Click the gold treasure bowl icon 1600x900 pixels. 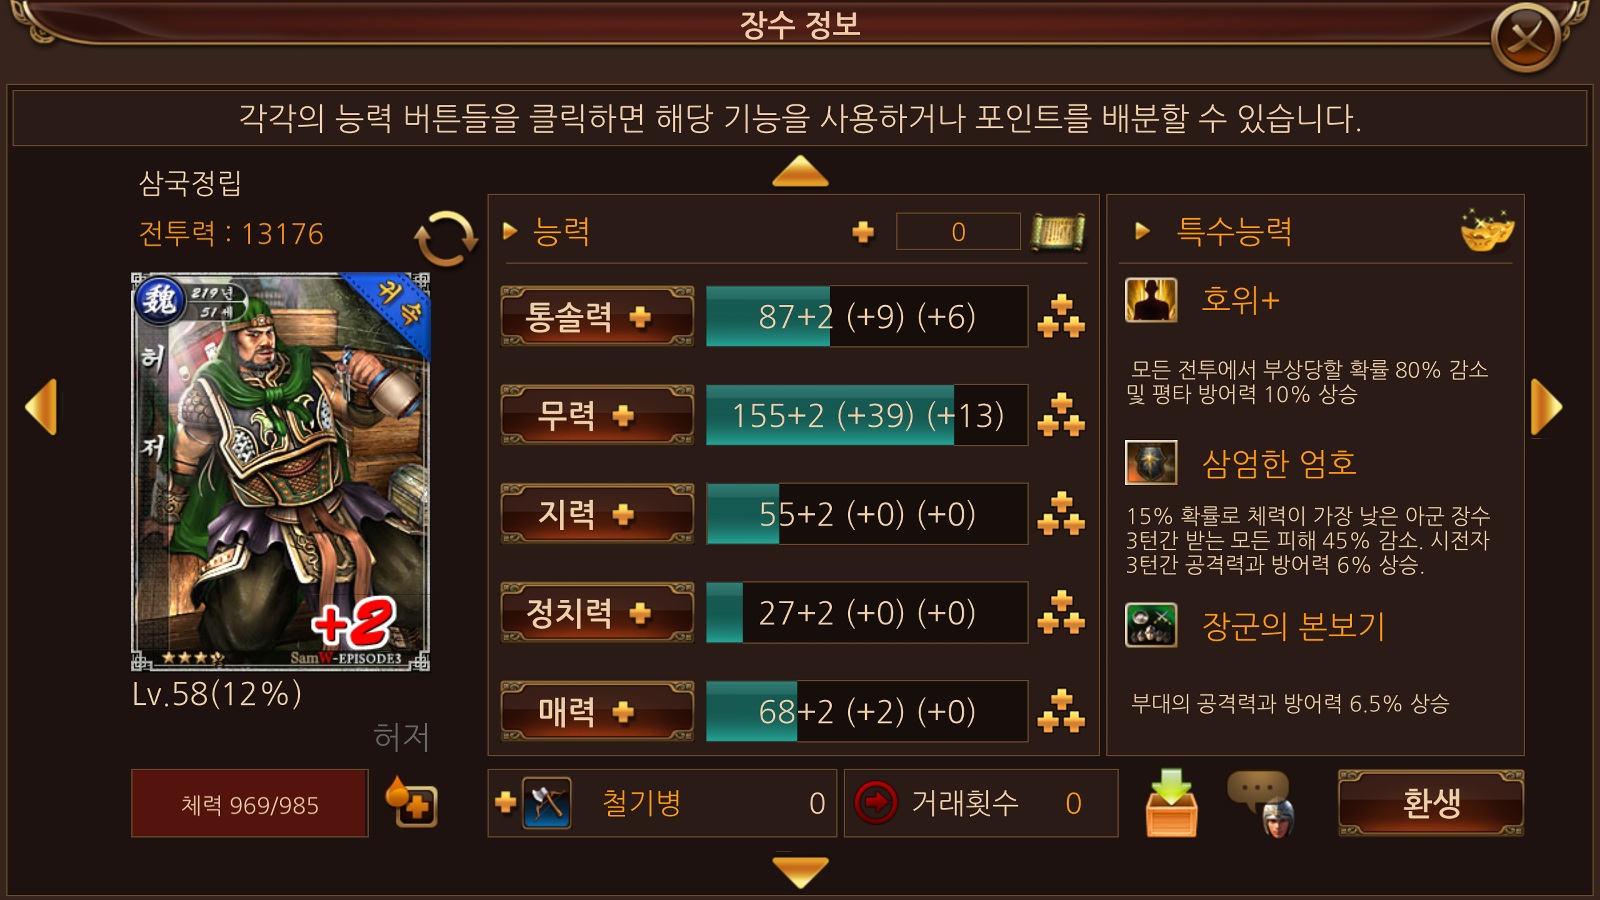click(1487, 231)
